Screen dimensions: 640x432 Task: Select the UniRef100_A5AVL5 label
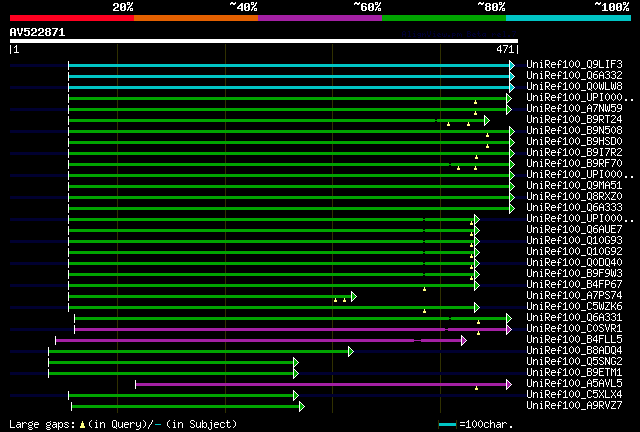[574, 384]
